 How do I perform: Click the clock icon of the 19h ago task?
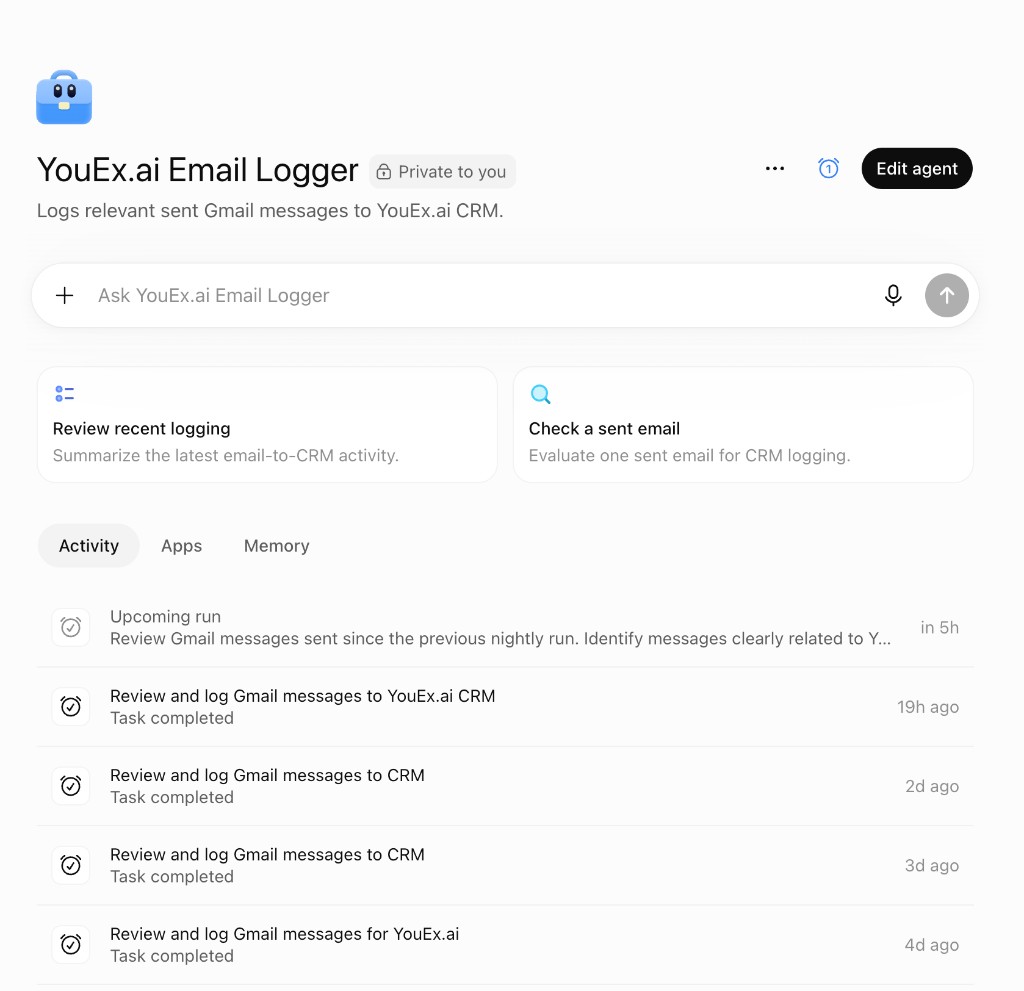click(71, 707)
